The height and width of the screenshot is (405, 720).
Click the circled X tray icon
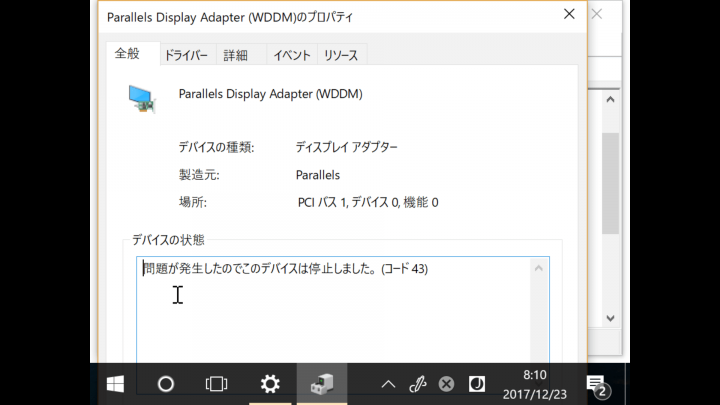tap(446, 384)
